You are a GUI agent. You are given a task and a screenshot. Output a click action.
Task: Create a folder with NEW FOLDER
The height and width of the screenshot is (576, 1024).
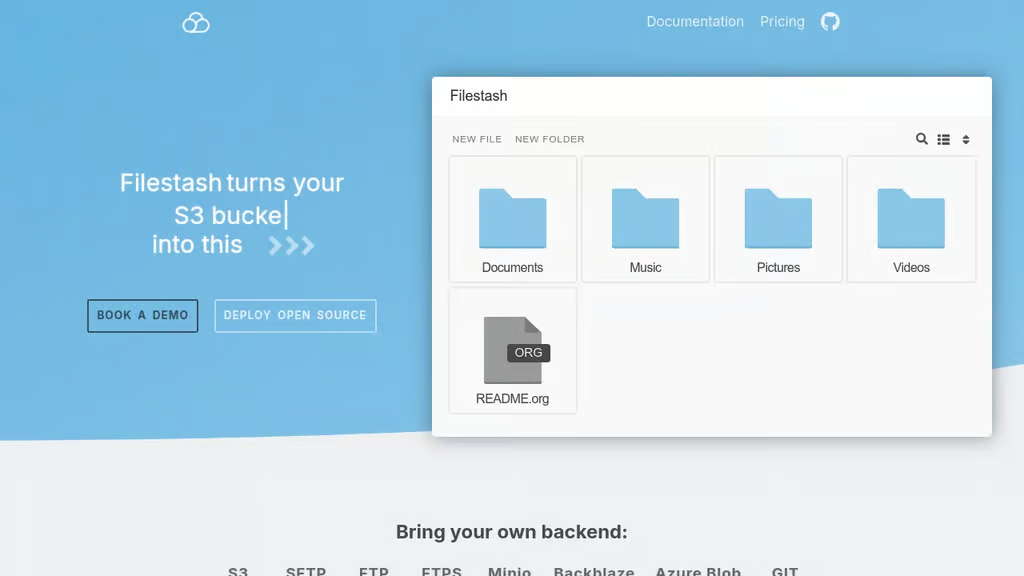(x=549, y=139)
